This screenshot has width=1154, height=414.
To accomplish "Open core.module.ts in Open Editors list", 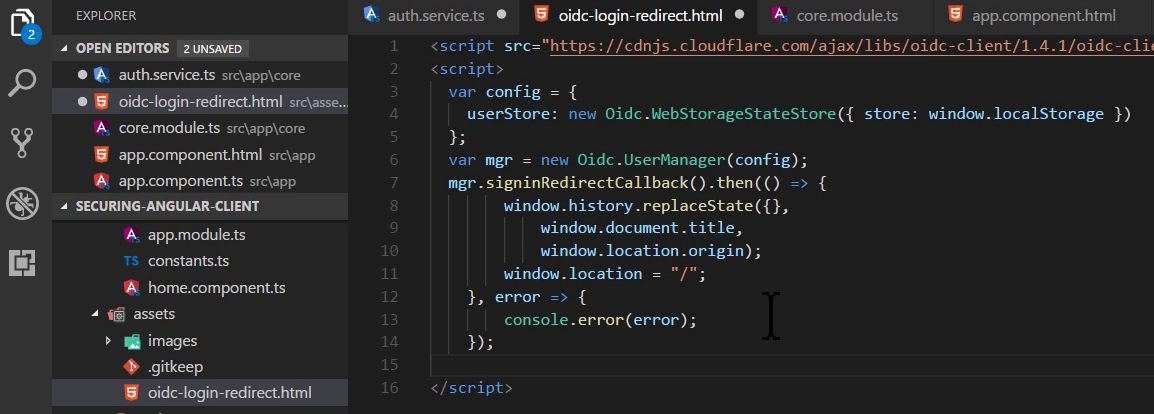I will (200, 128).
